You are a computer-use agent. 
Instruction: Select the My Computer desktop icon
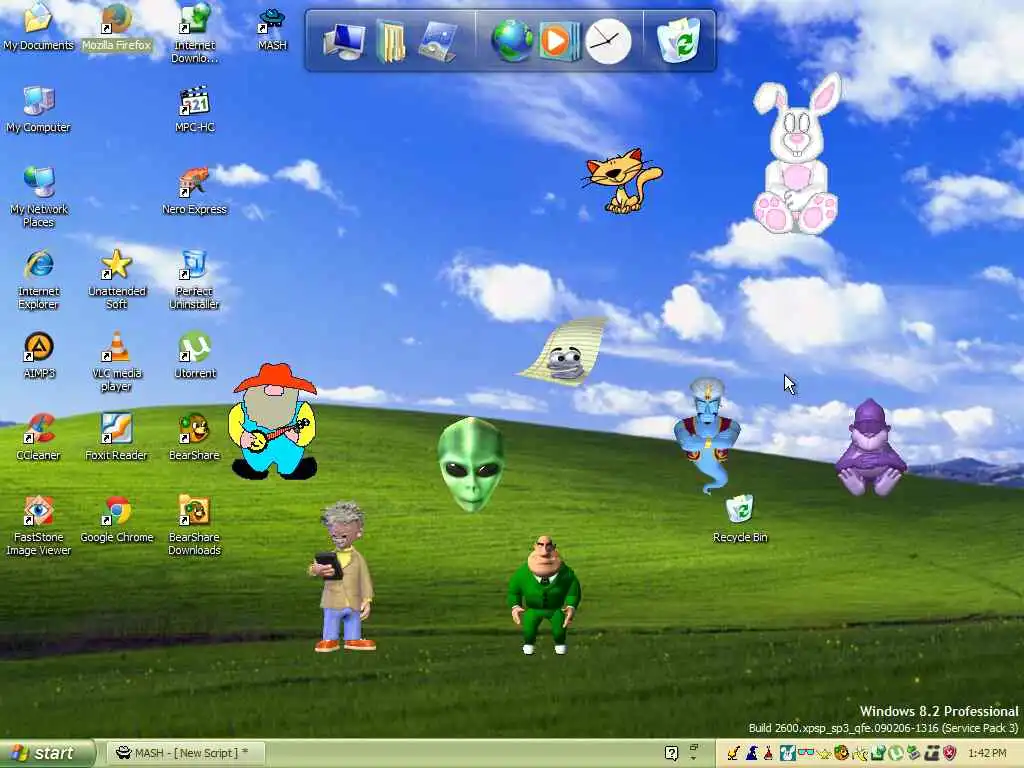coord(38,110)
